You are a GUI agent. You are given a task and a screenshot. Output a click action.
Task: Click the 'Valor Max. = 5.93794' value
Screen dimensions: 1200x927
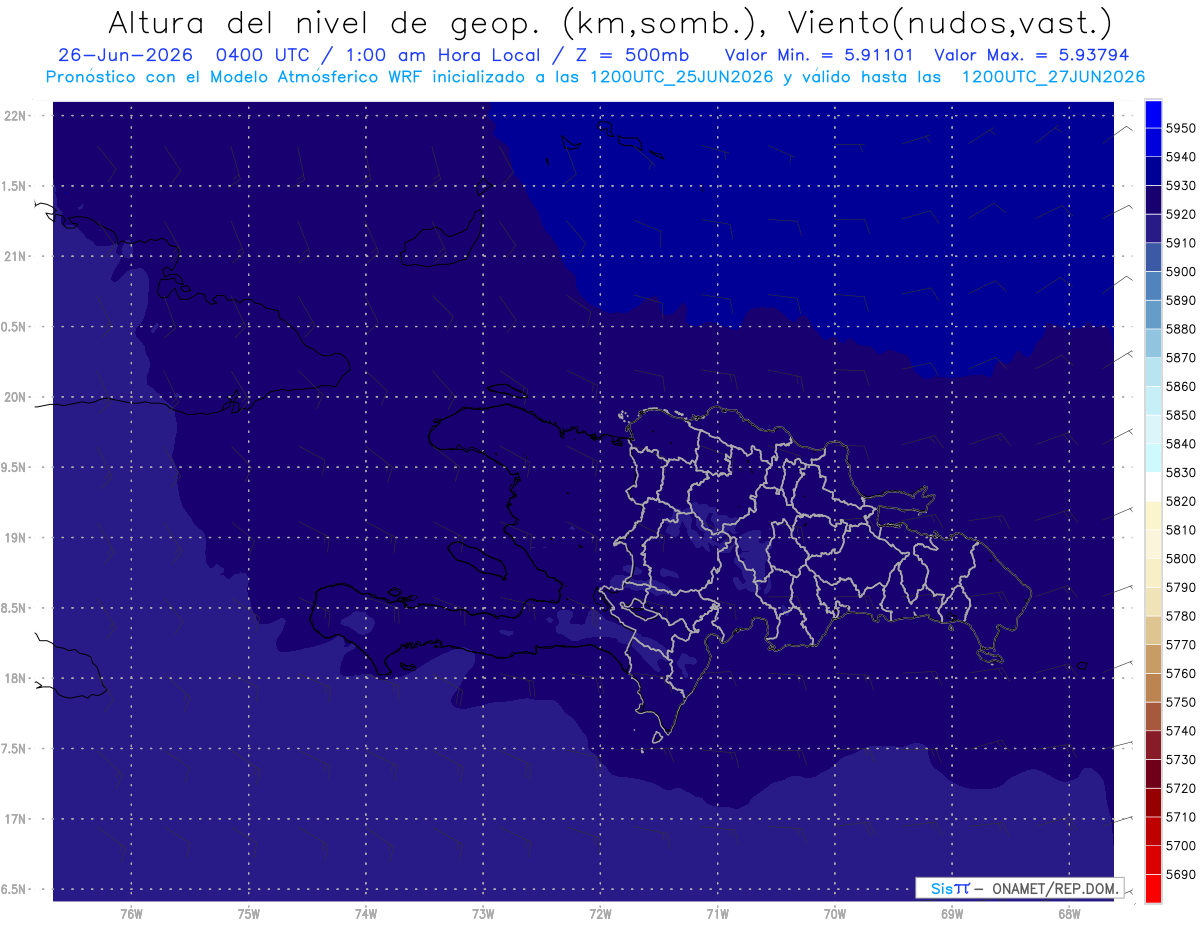pos(1031,55)
